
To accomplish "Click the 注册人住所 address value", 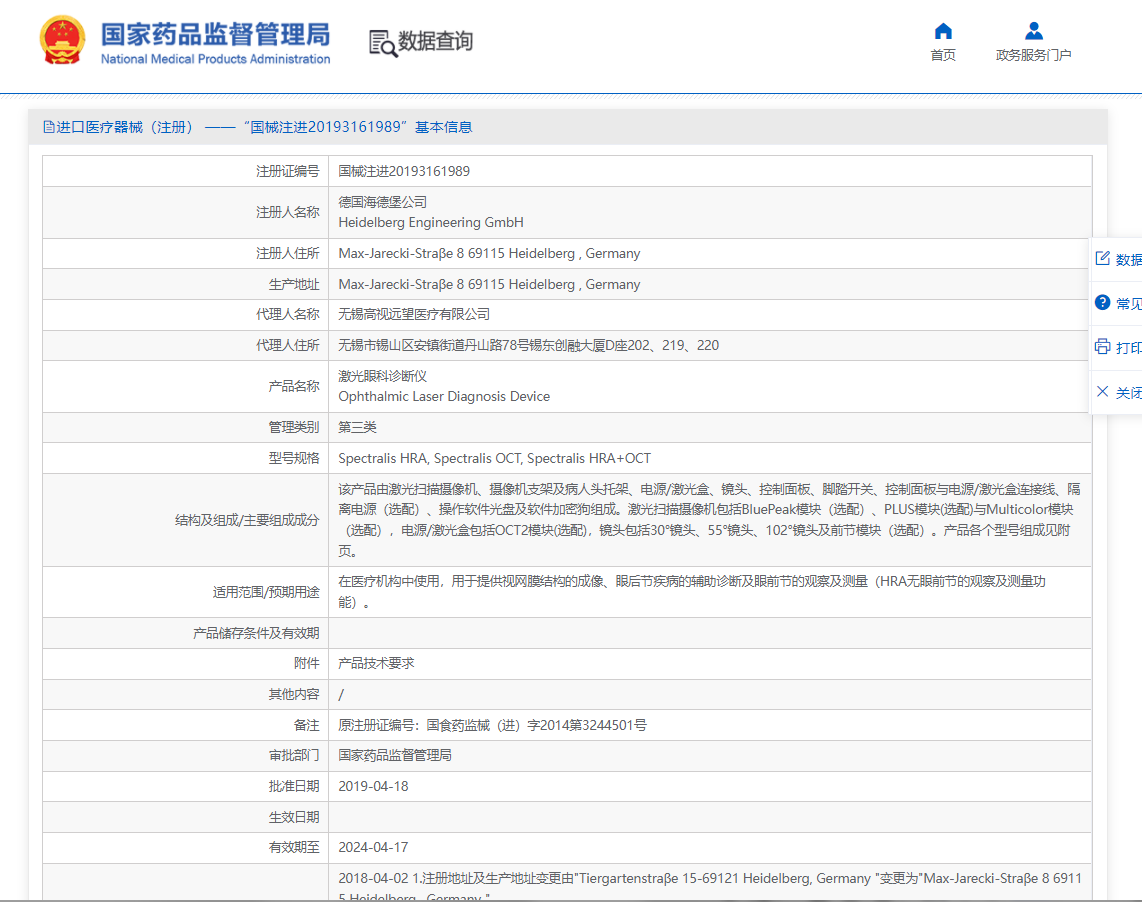I will [x=489, y=254].
